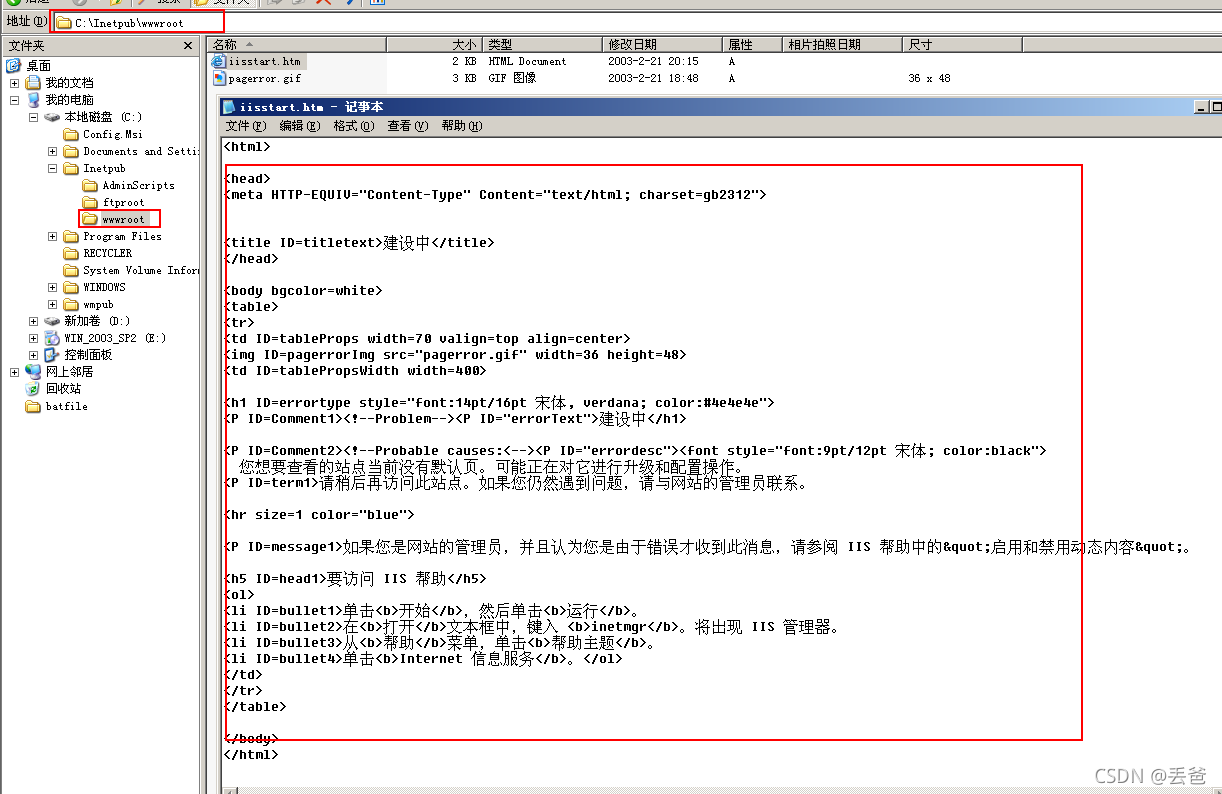This screenshot has height=794, width=1222.
Task: Click the "HTML Document" type cell
Action: [x=527, y=61]
